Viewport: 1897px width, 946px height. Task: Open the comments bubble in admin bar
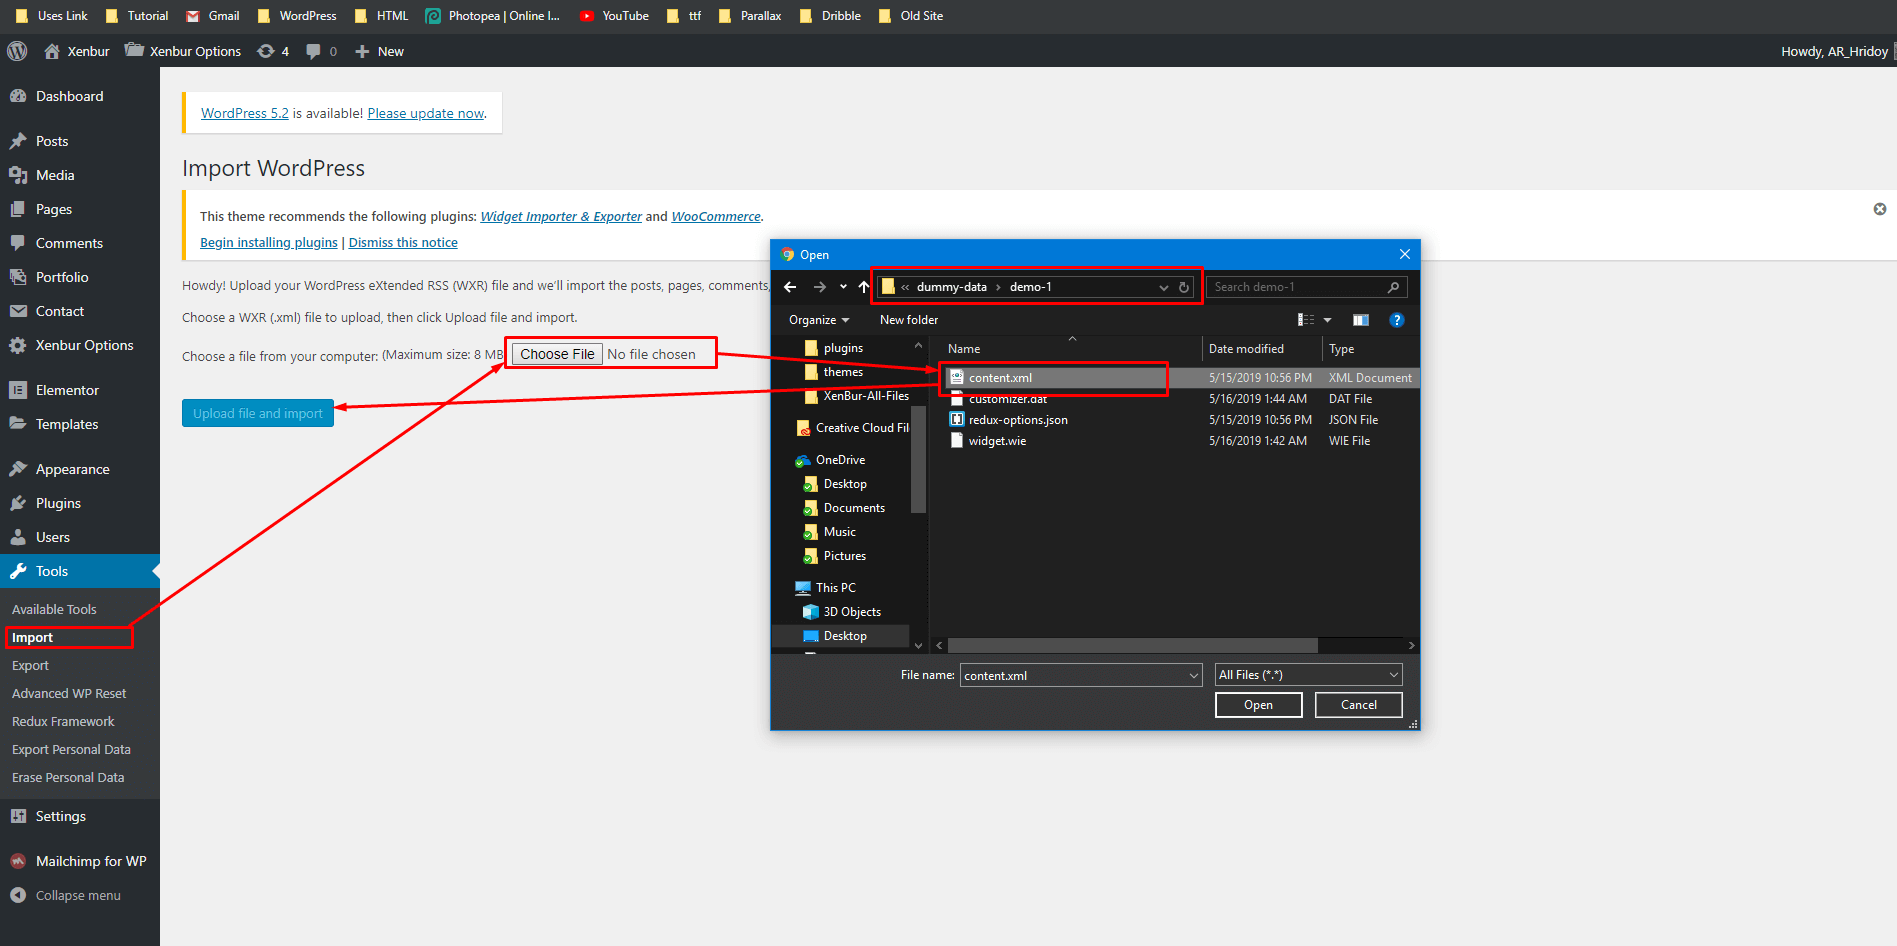coord(314,51)
